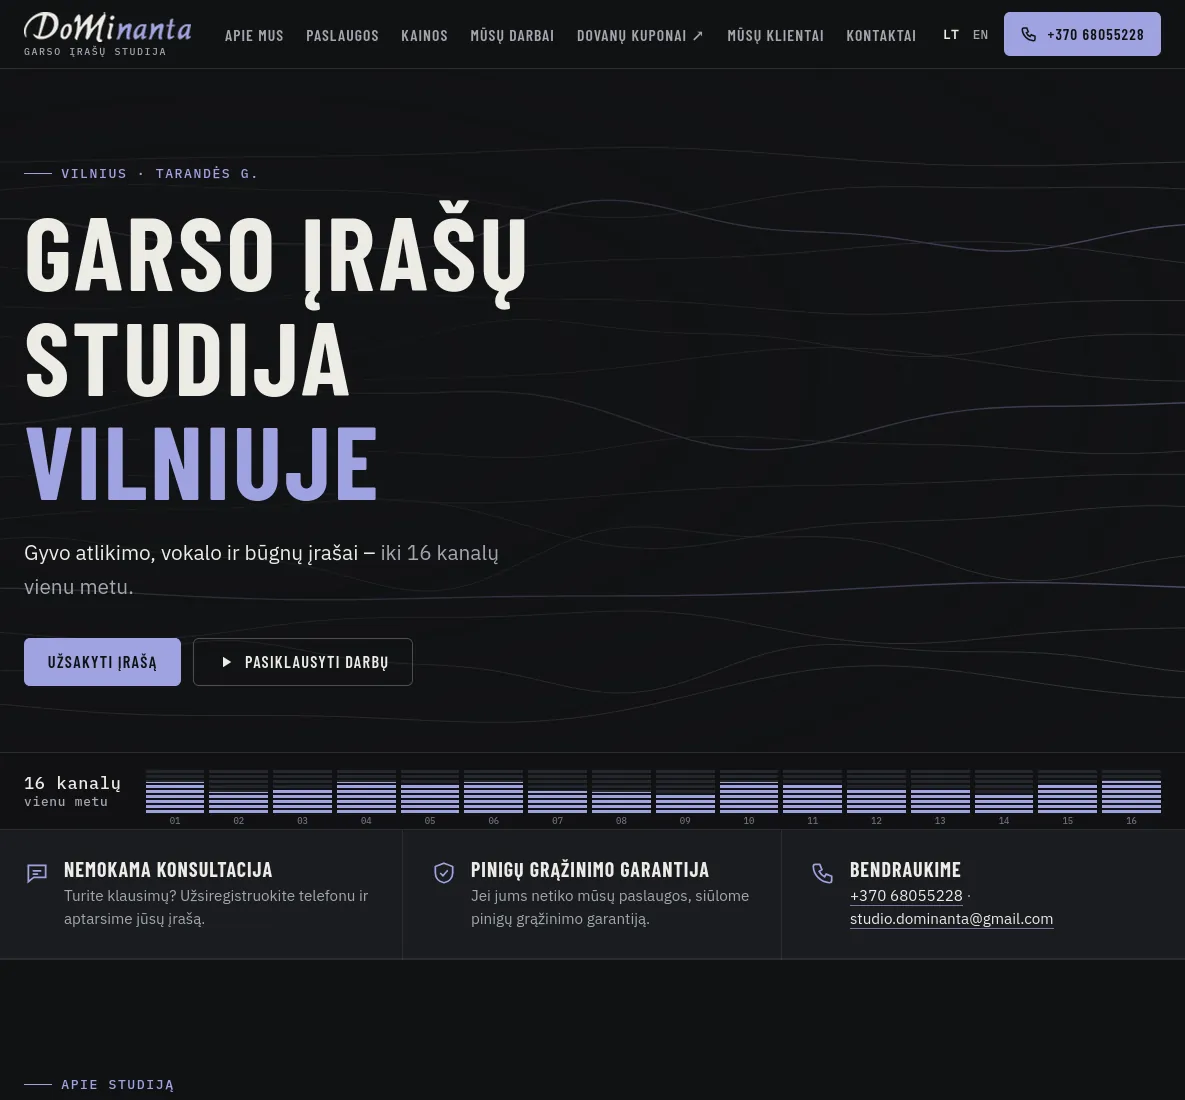Open the Apie mus menu item

(254, 36)
